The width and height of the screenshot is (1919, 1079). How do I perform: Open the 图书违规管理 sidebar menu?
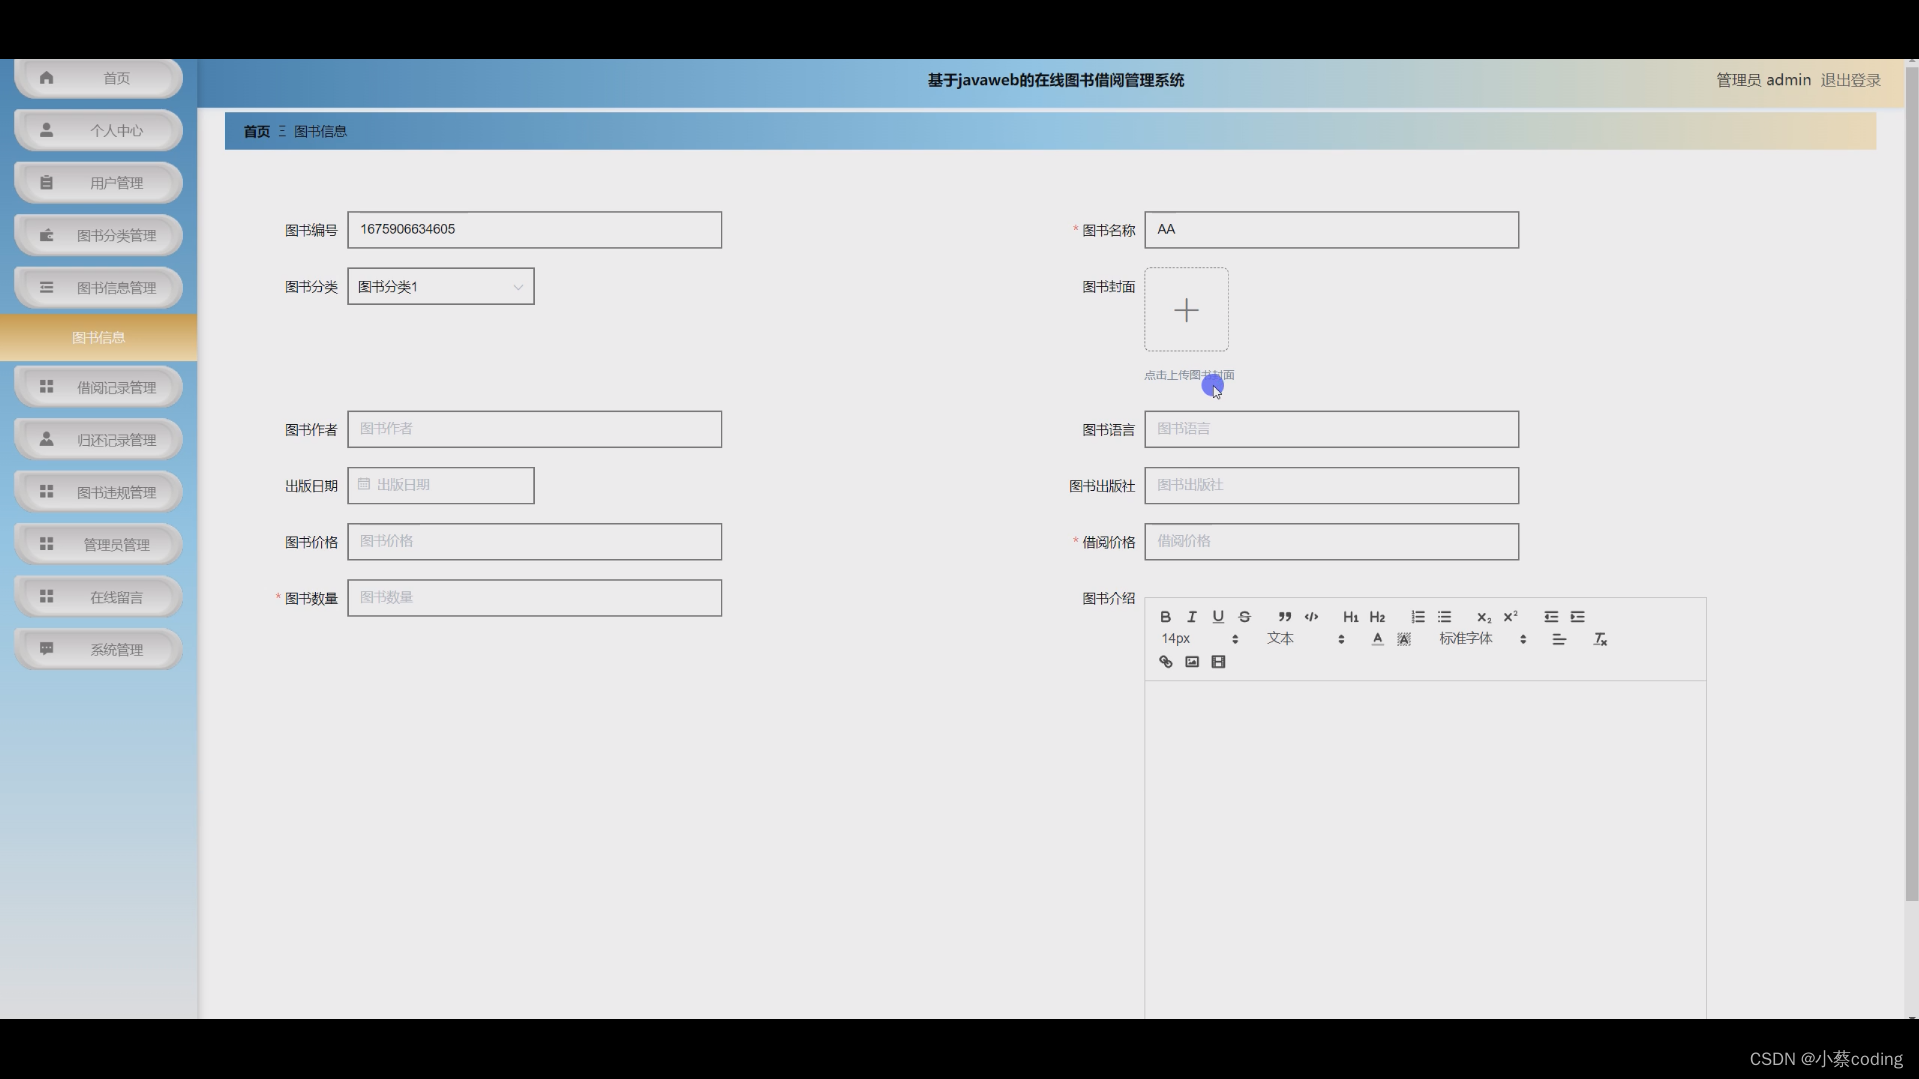[98, 492]
